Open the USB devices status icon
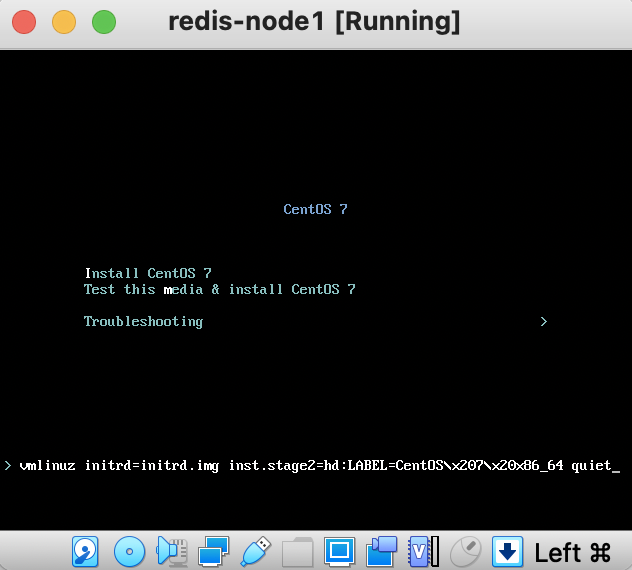Screen dimensions: 632x570 256,551
